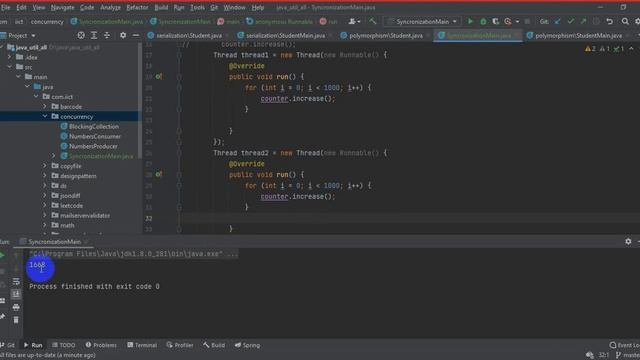
Task: Open Search Everywhere magnifier icon
Action: pyautogui.click(x=625, y=21)
